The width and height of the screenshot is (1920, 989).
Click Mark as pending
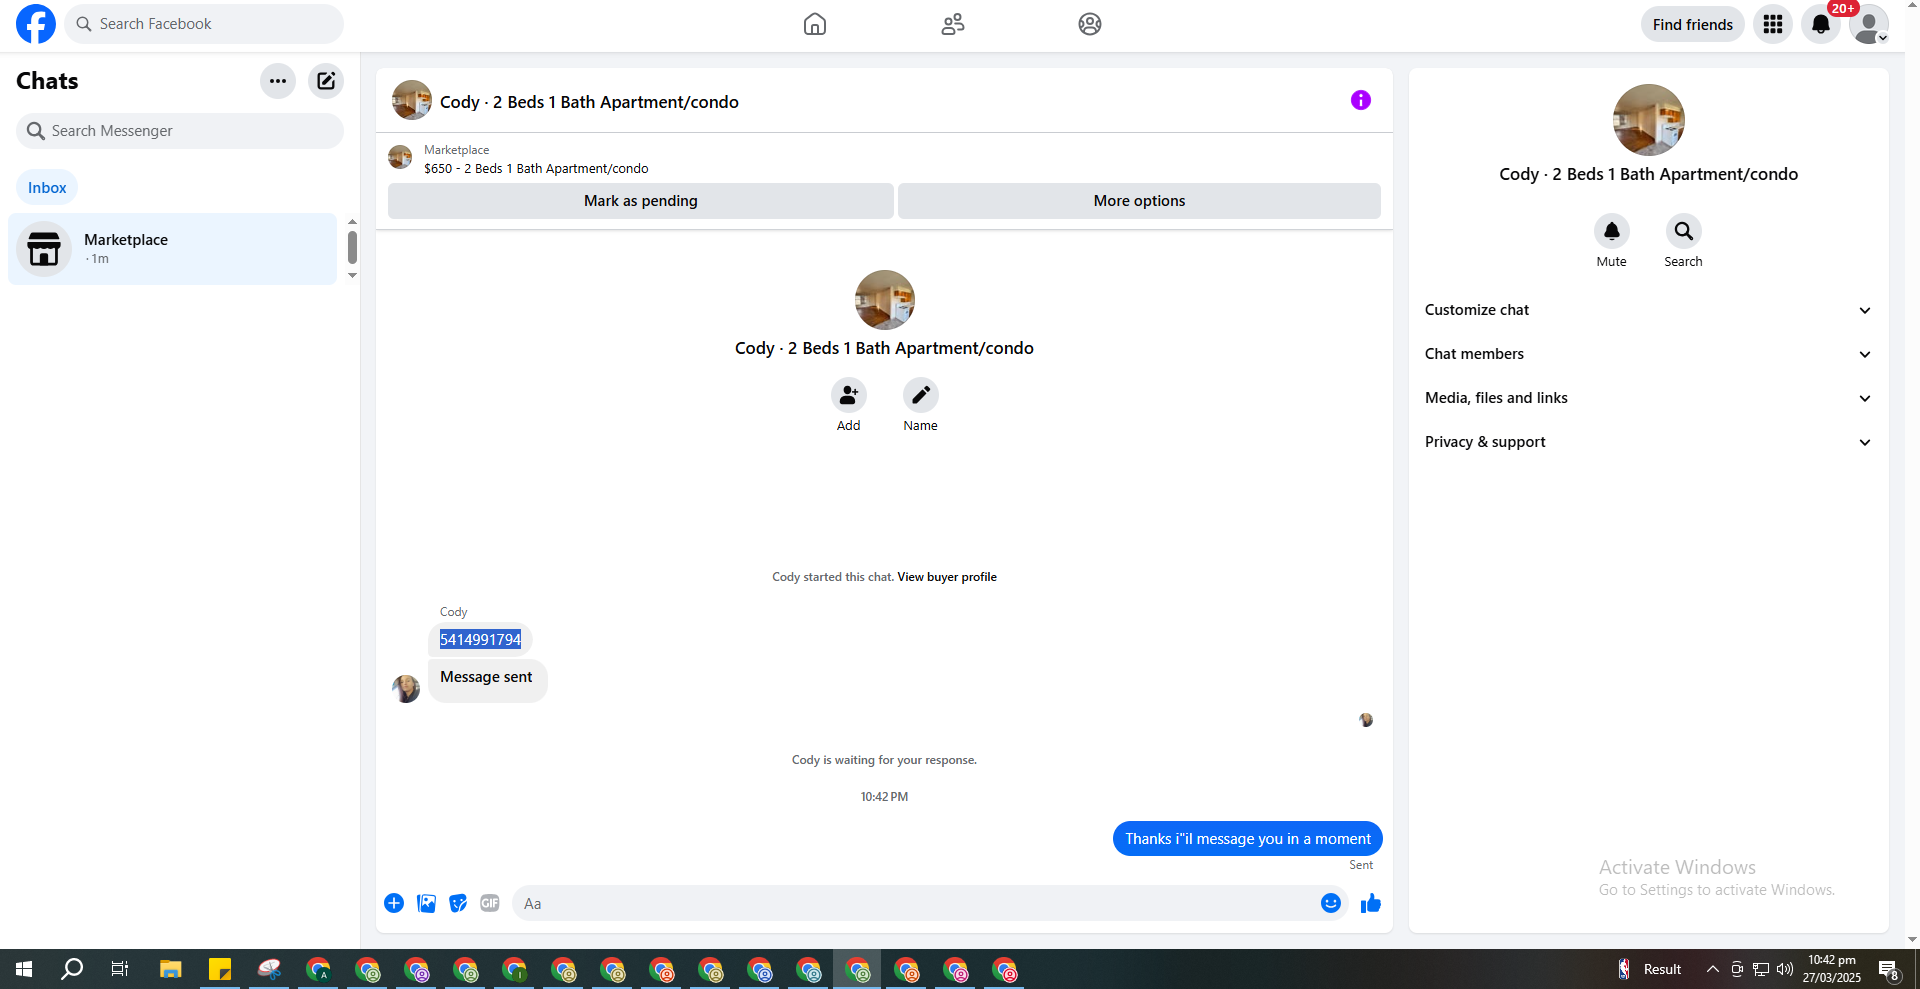click(641, 201)
